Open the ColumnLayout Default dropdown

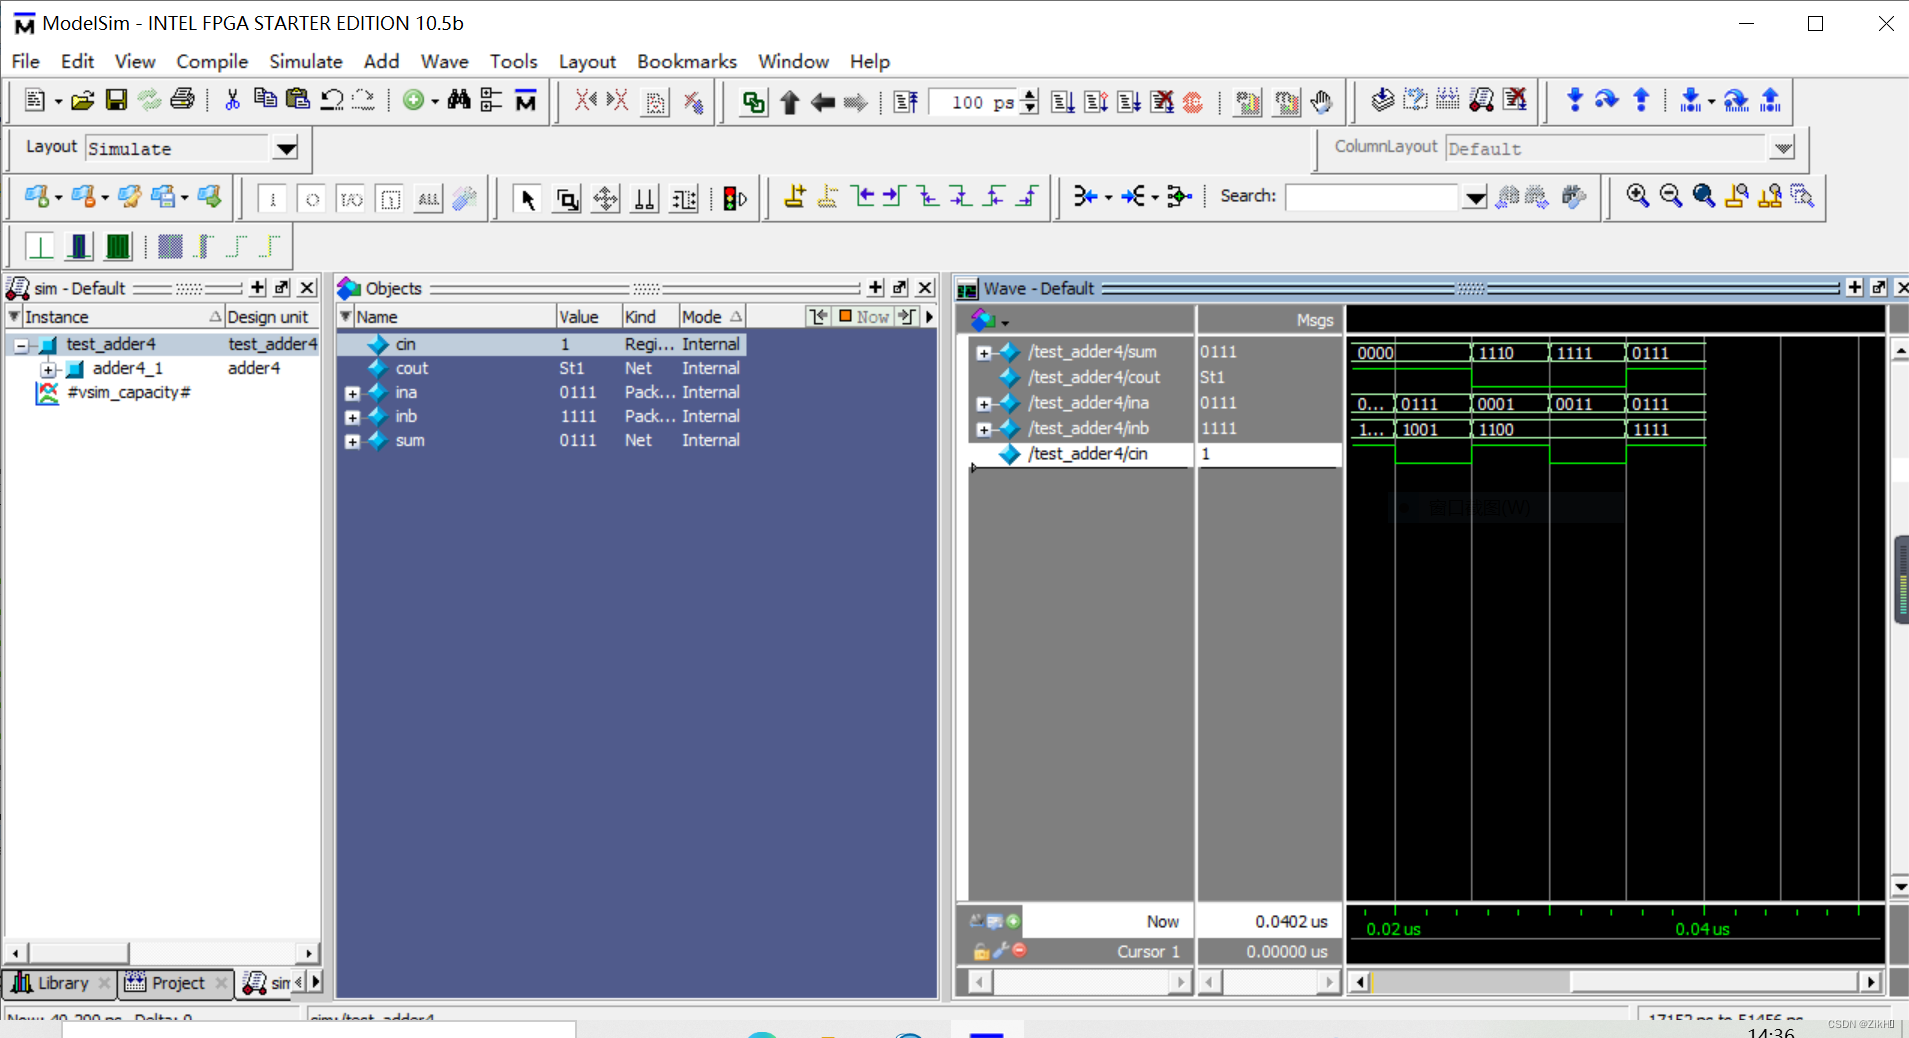click(1784, 148)
